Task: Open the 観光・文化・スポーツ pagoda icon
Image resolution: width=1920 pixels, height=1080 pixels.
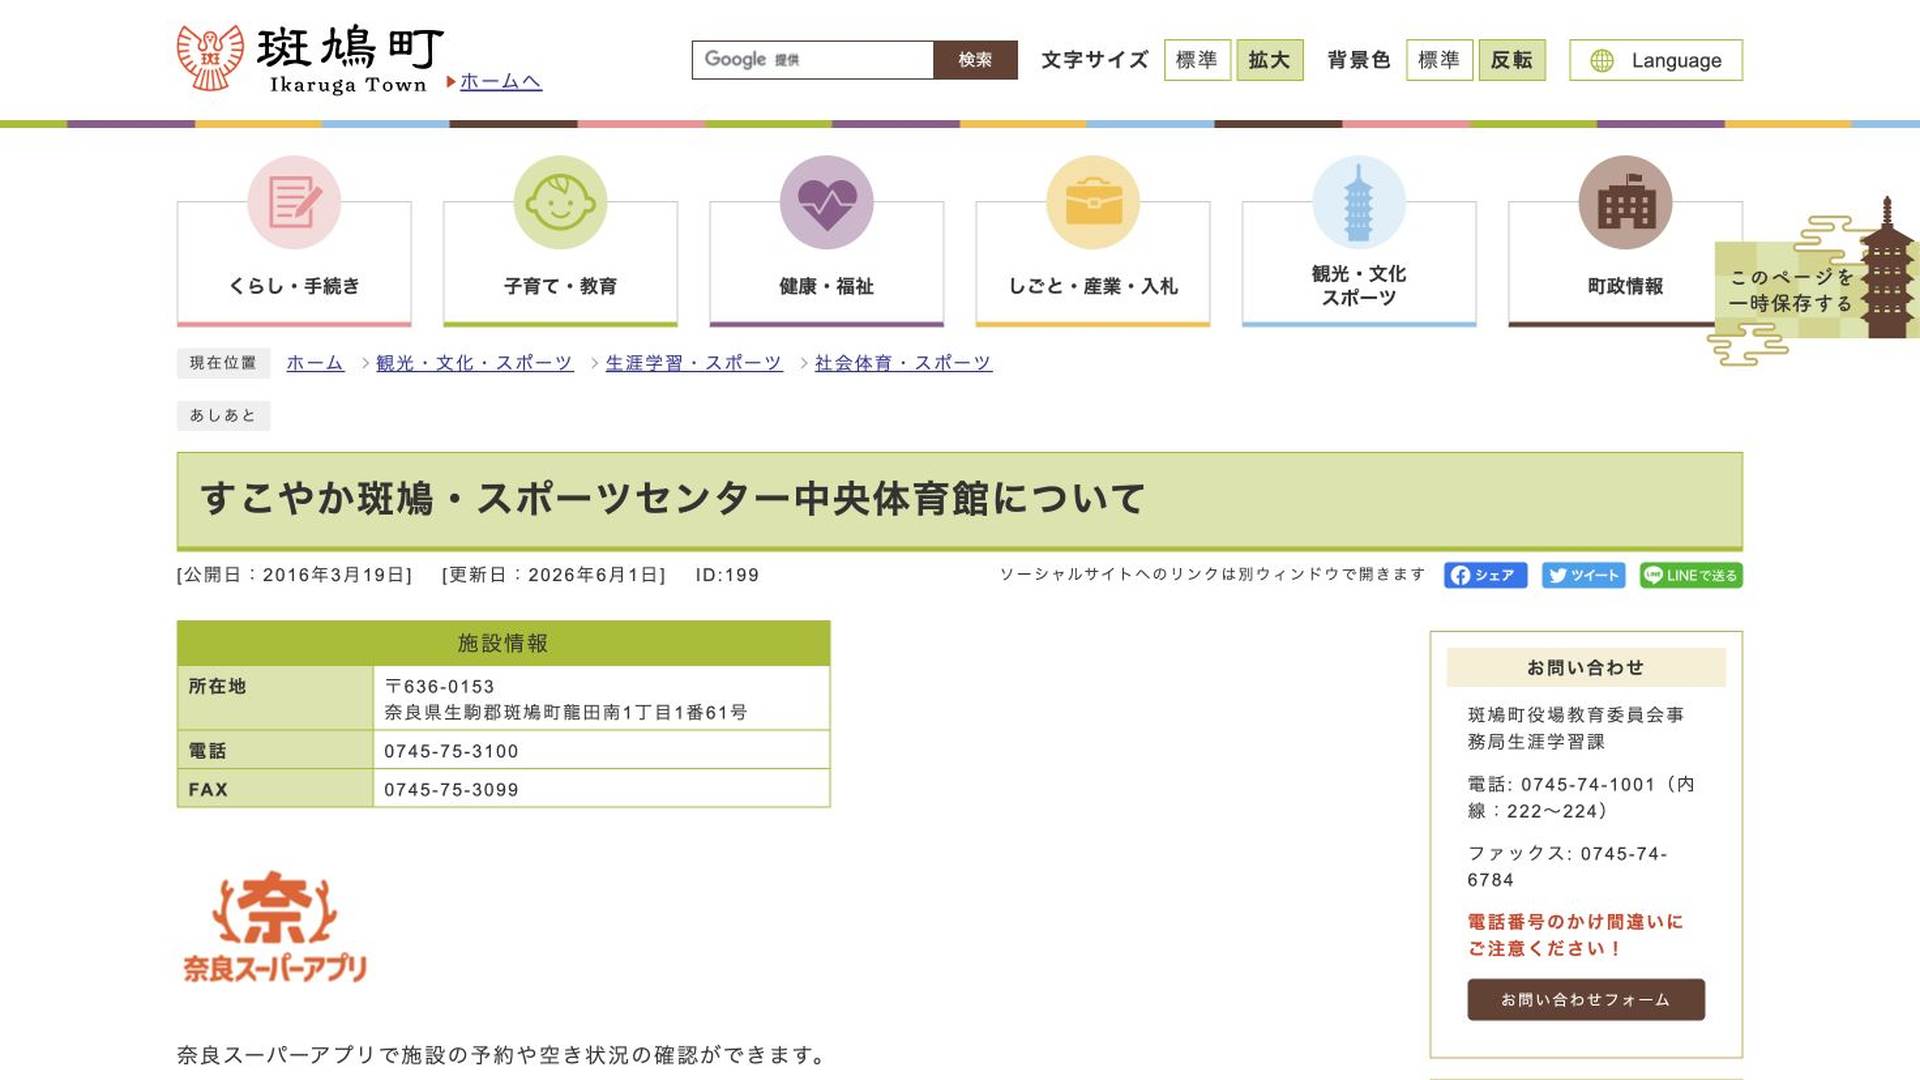Action: tap(1359, 202)
